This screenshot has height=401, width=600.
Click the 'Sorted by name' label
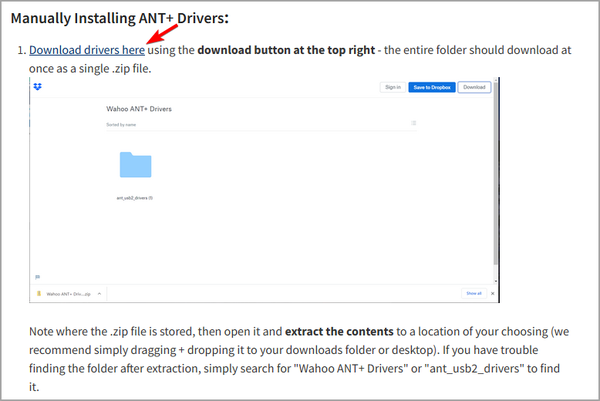click(121, 125)
